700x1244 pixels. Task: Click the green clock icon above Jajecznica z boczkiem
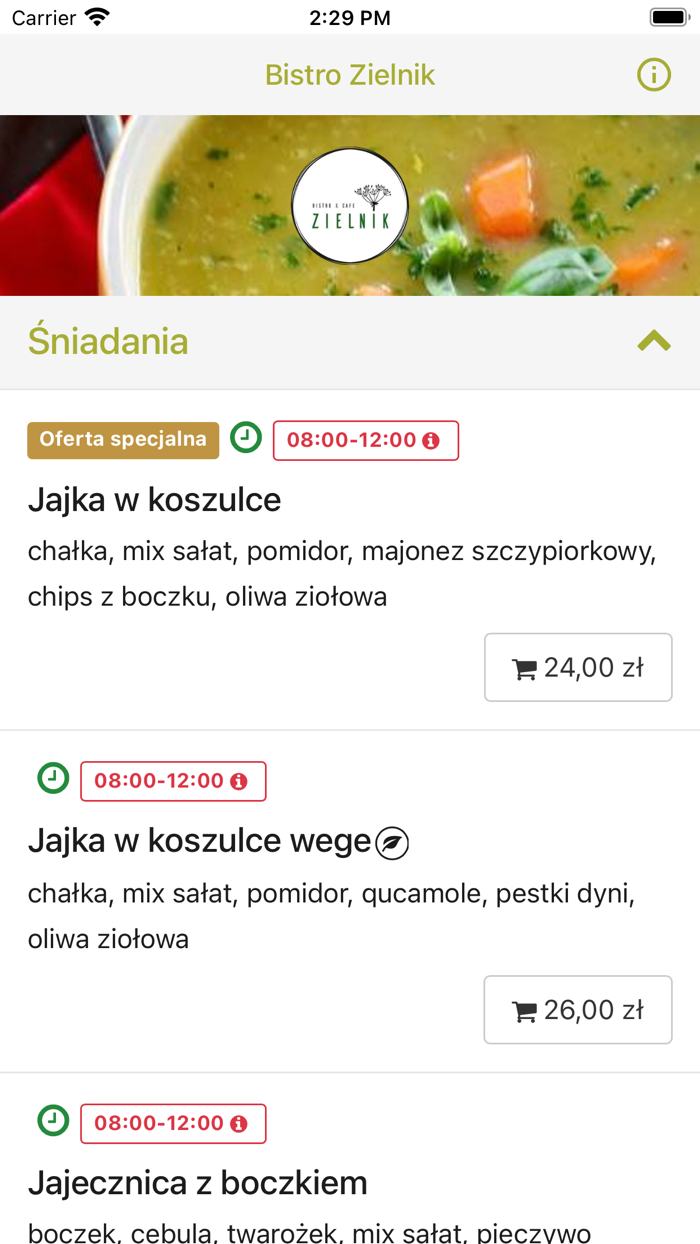tap(53, 1122)
